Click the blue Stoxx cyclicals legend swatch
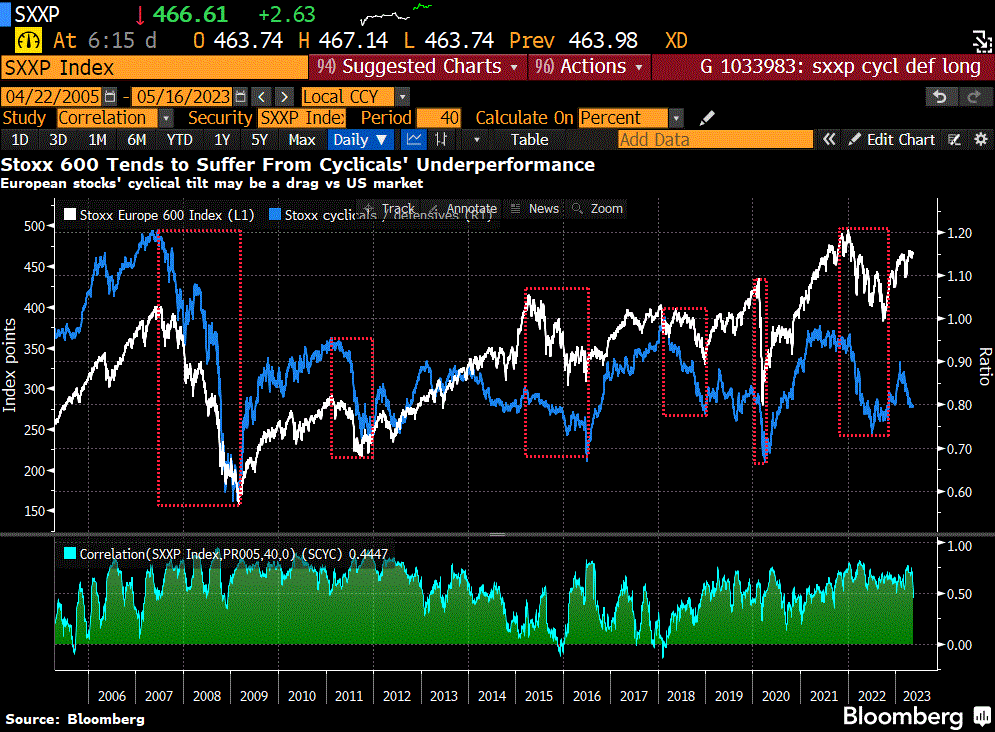 (x=275, y=215)
